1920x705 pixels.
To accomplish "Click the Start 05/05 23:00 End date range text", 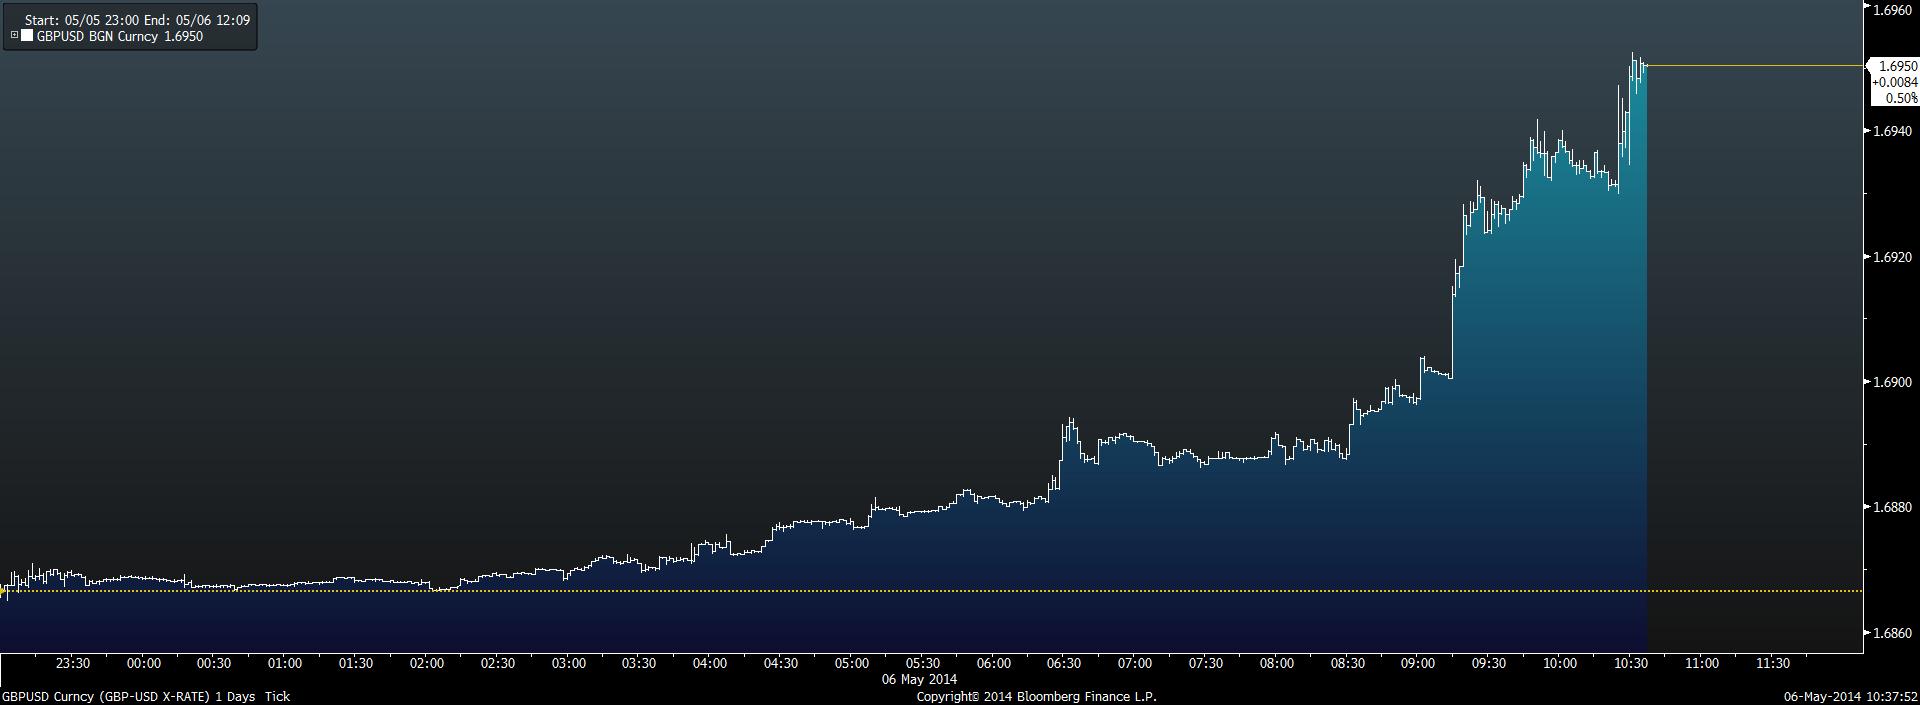I will 137,19.
